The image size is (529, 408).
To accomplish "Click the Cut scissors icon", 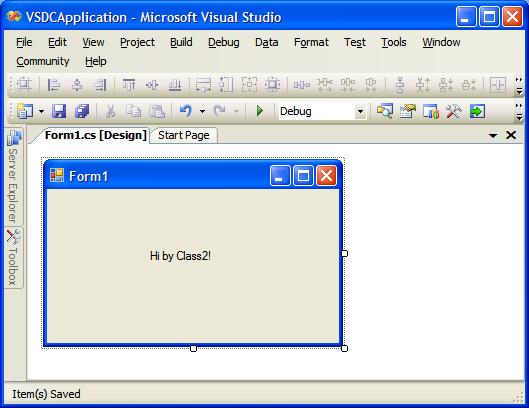I will click(110, 111).
